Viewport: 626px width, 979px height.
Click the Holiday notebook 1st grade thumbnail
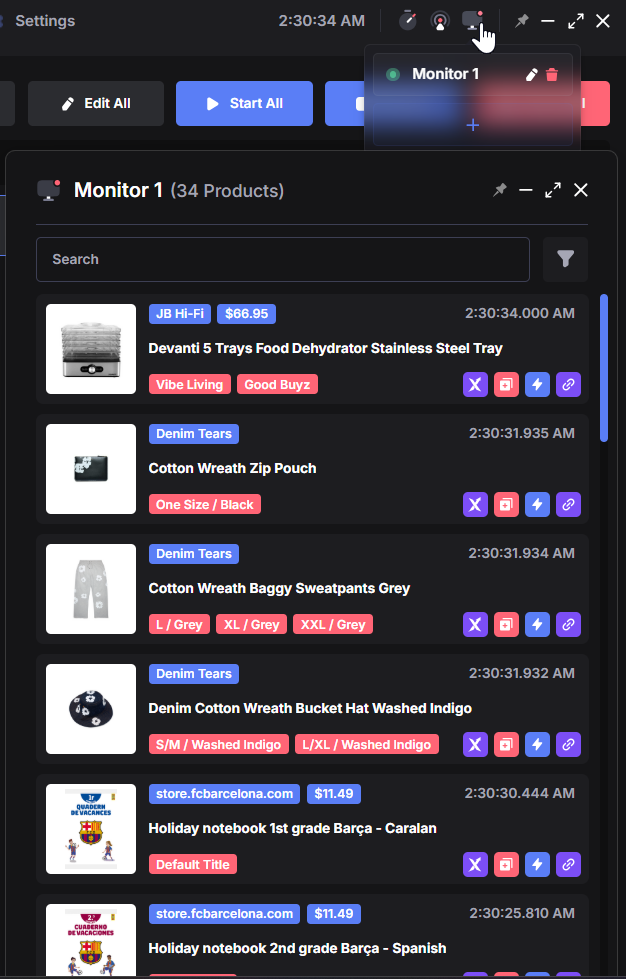(x=91, y=829)
